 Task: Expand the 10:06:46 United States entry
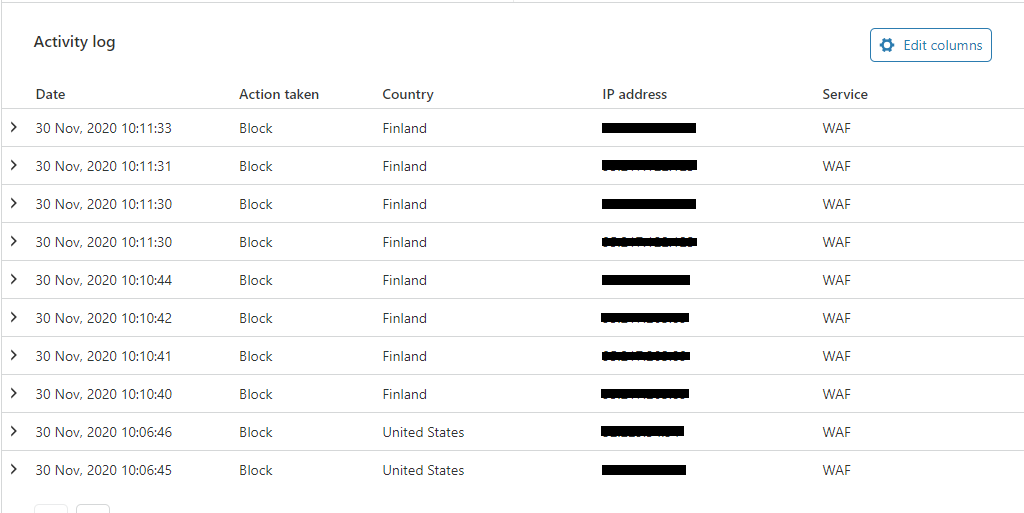coord(14,431)
